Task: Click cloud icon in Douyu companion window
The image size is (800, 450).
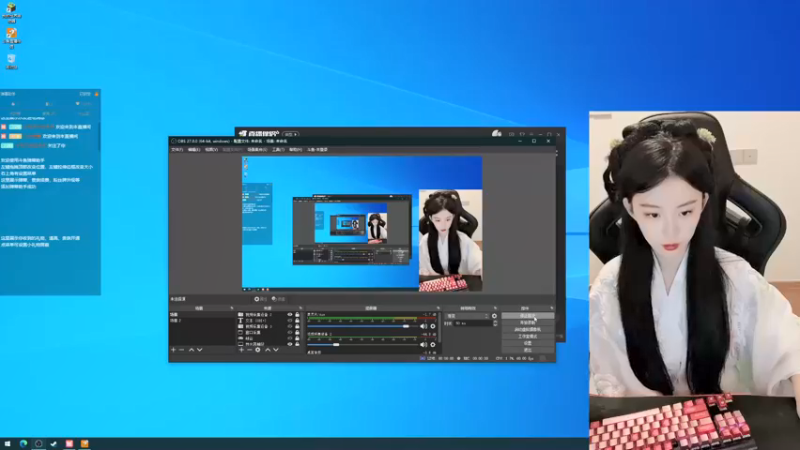Action: pyautogui.click(x=496, y=134)
